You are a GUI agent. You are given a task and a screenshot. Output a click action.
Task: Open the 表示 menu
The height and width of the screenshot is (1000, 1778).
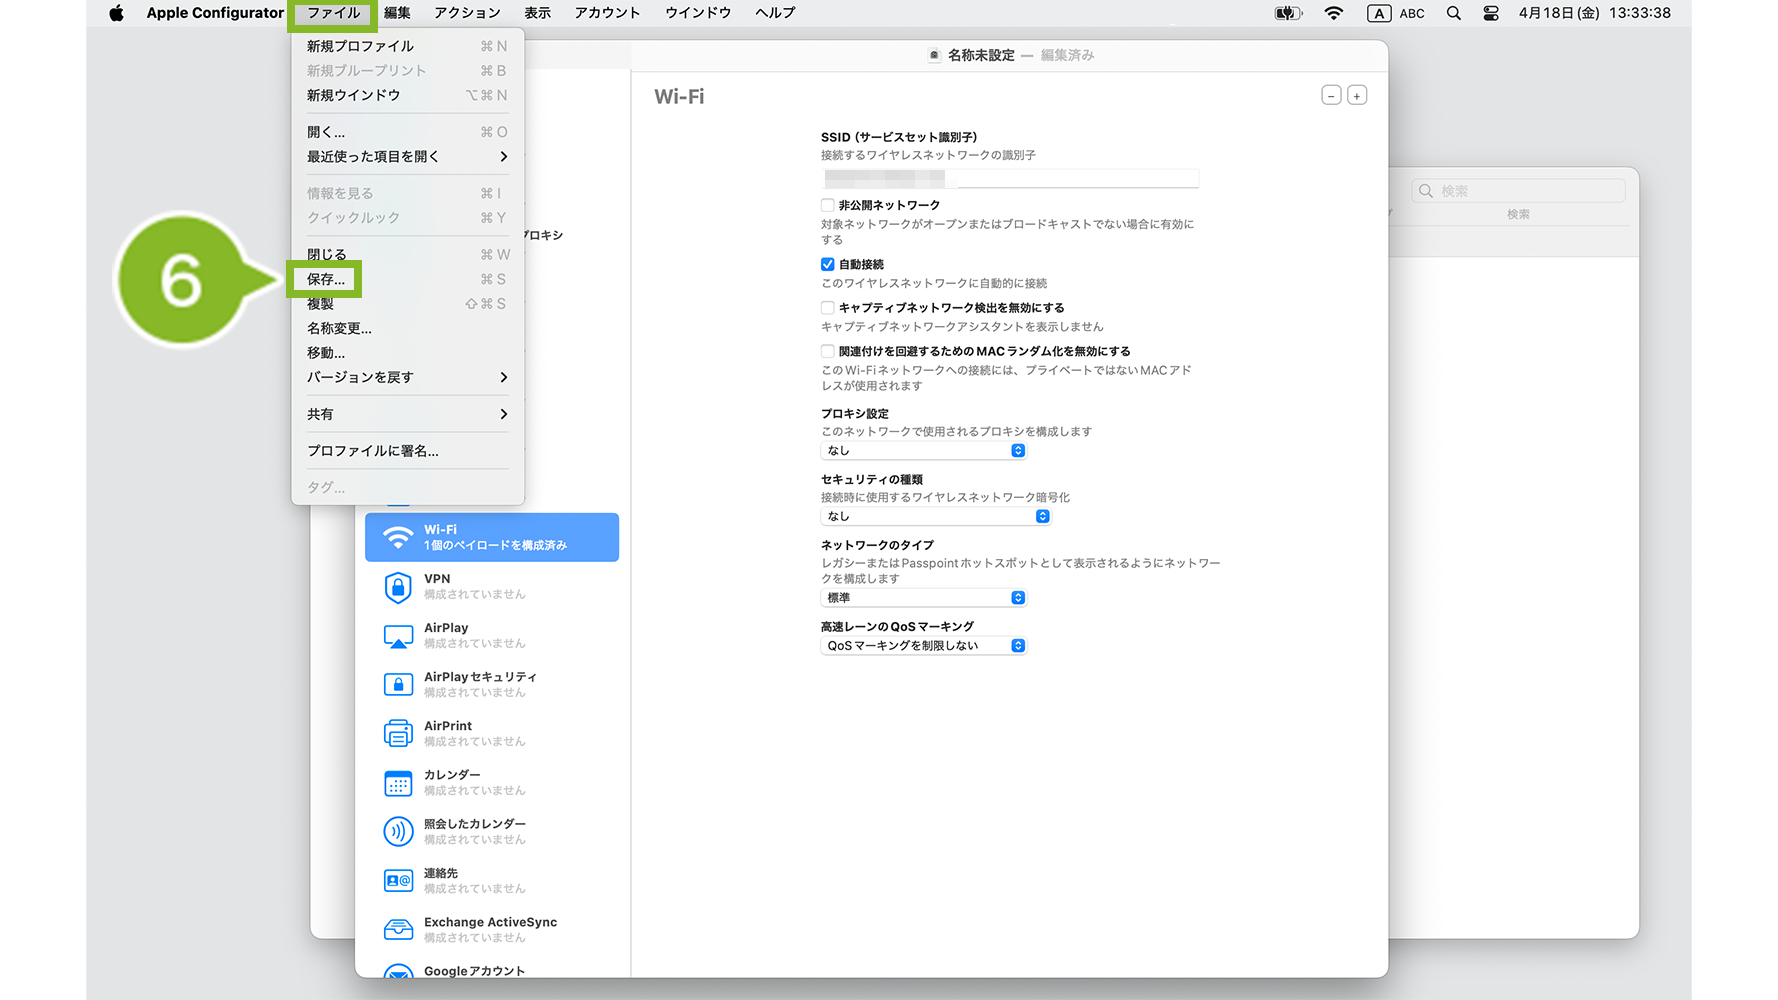tap(537, 13)
